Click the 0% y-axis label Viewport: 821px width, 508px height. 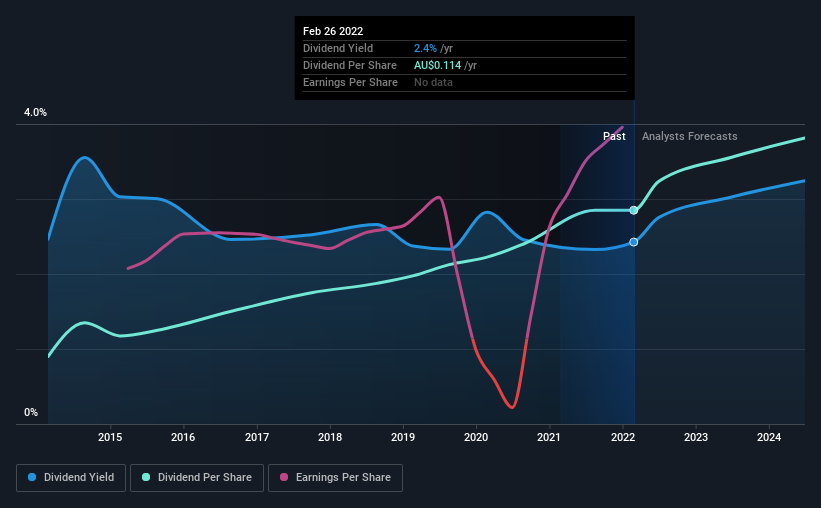31,413
